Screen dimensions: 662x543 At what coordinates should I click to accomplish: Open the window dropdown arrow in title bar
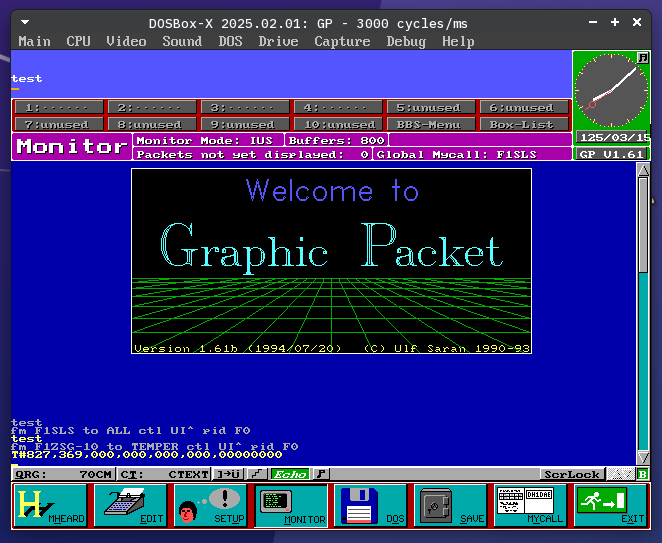(25, 22)
